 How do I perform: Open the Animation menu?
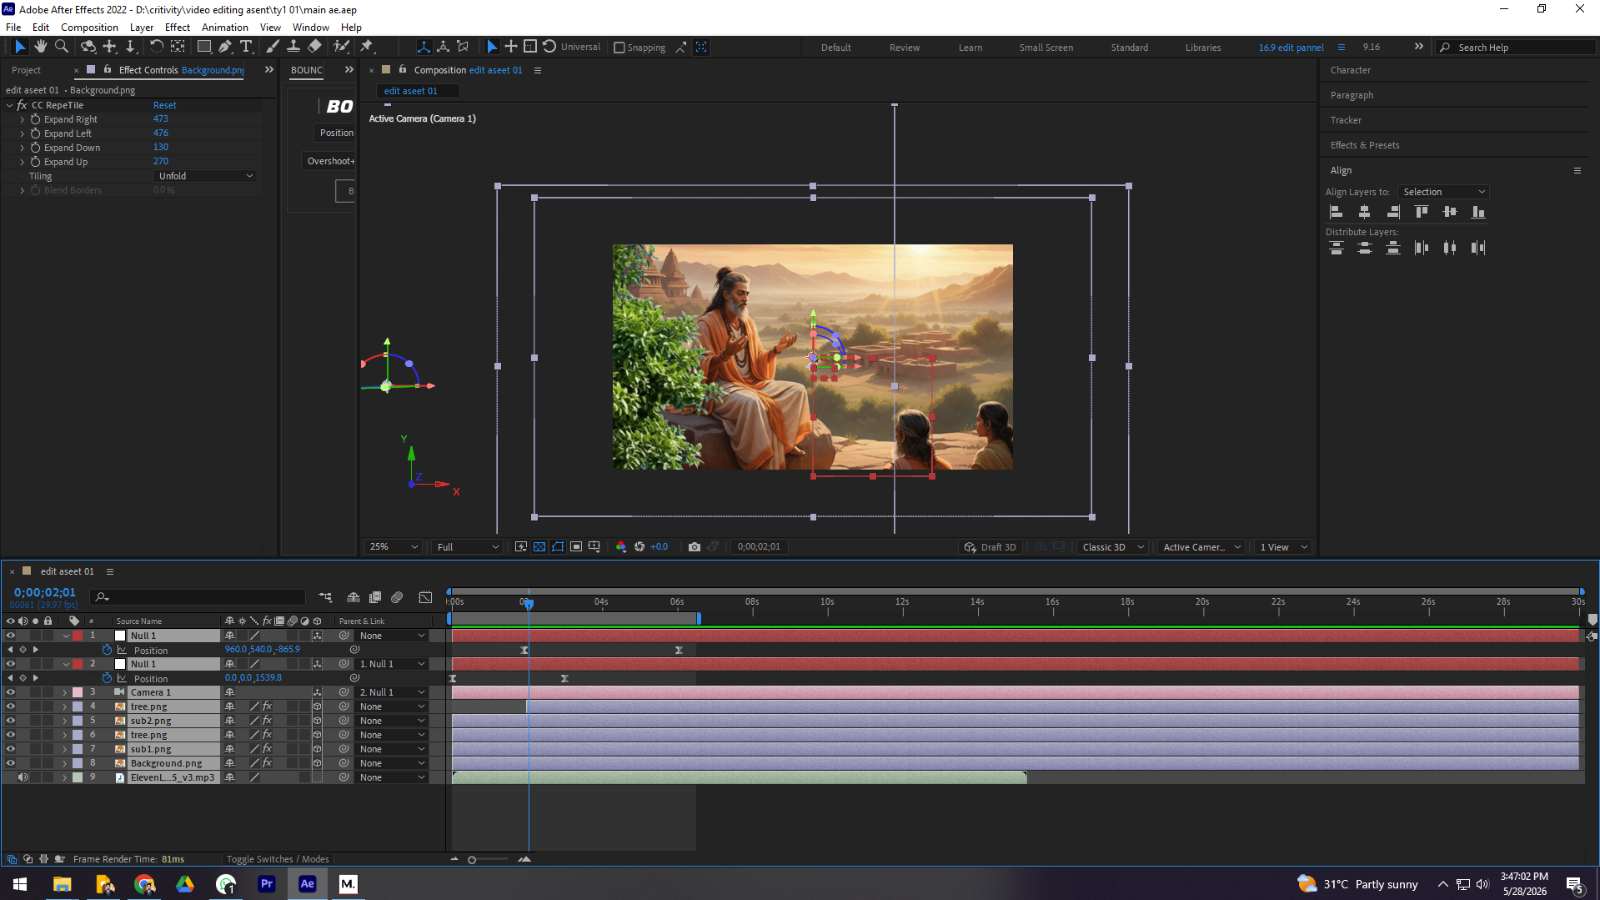[x=225, y=27]
